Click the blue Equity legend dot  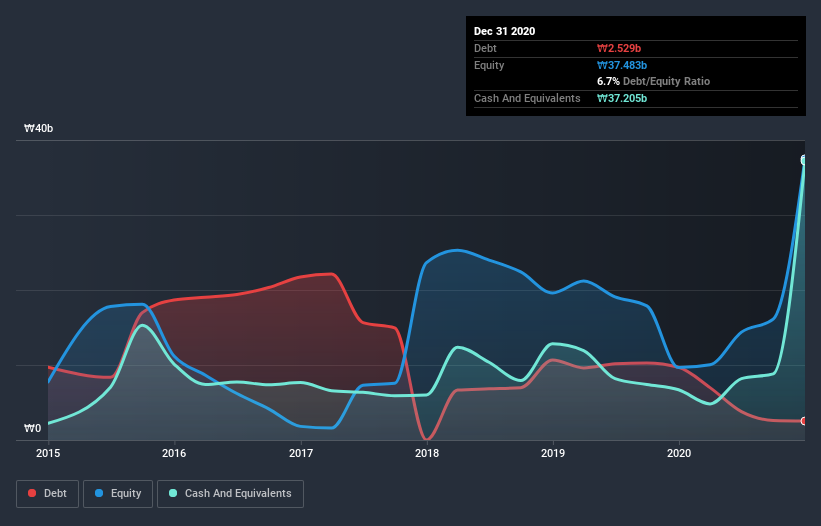coord(99,493)
